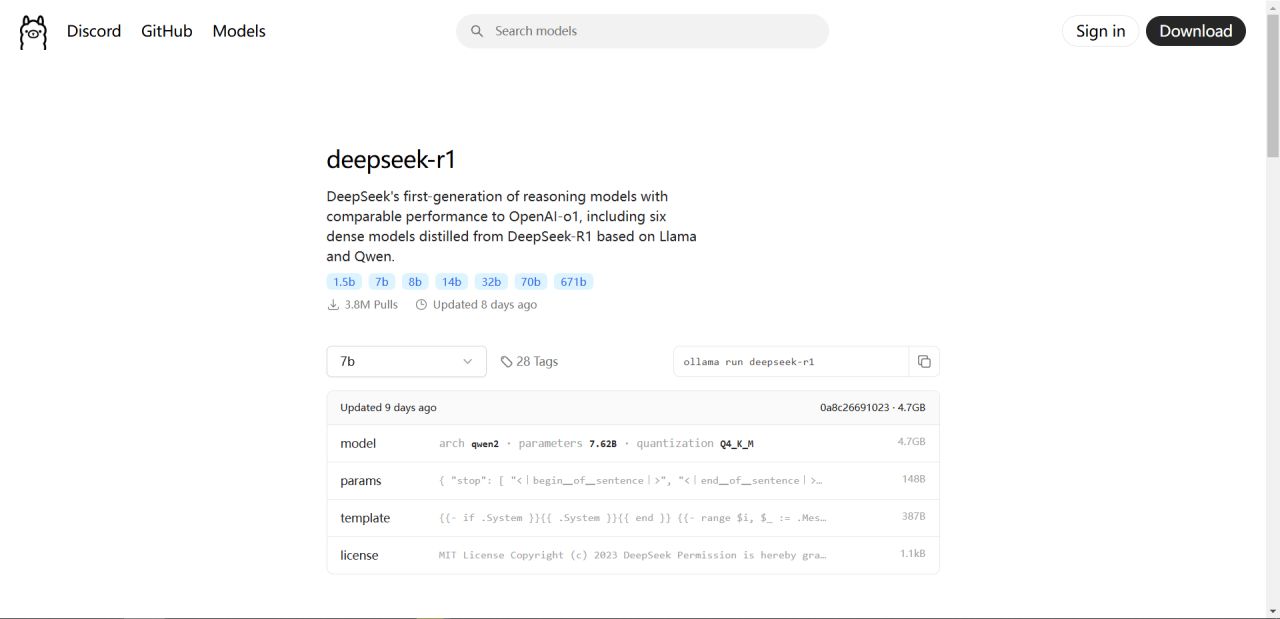Click the clock icon beside Updated 8 days ago
This screenshot has width=1280, height=619.
[421, 304]
